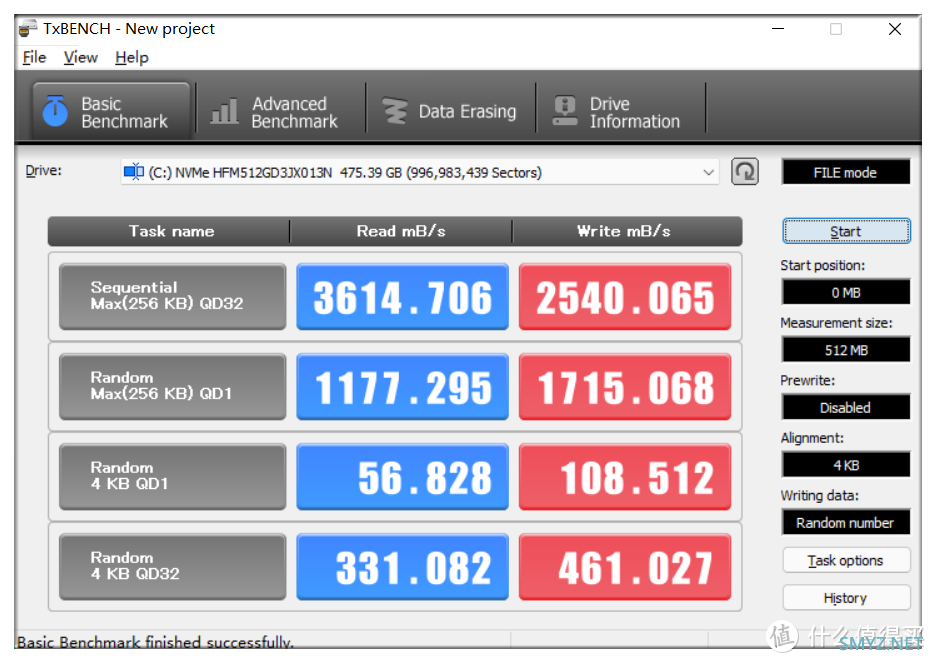Click the refresh drive list icon
The image size is (936, 663).
(745, 172)
